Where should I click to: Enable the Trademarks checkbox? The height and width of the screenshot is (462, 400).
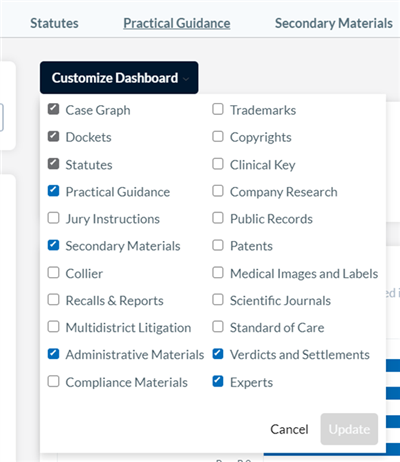click(x=218, y=109)
